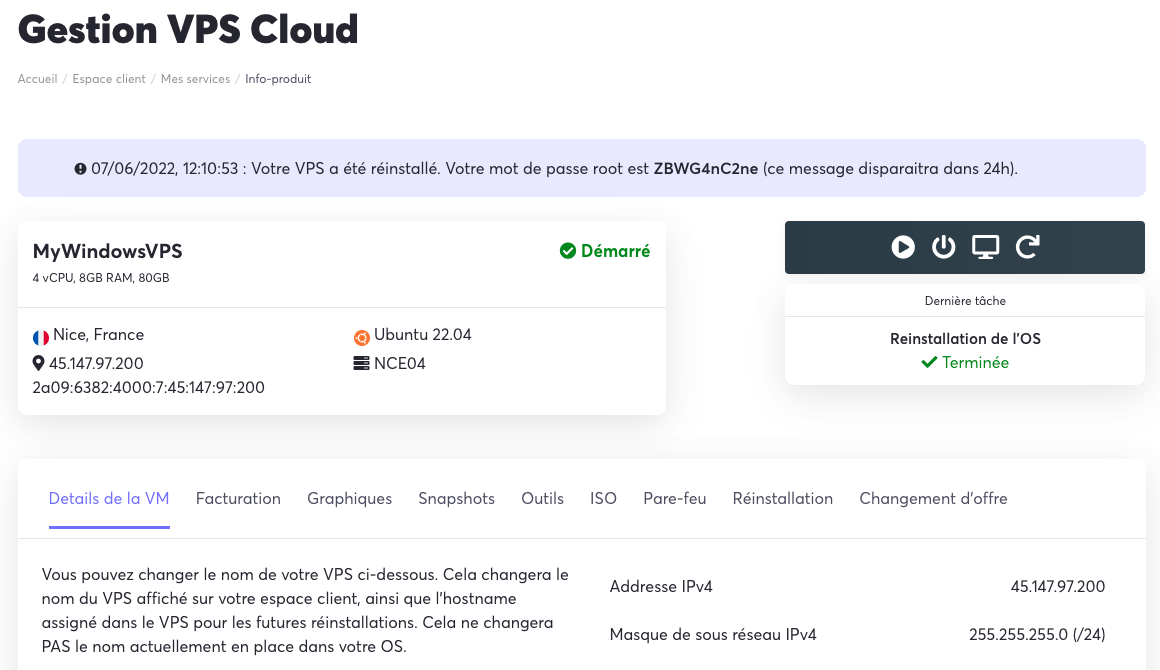
Task: Open the Graphiques tab
Action: point(349,498)
